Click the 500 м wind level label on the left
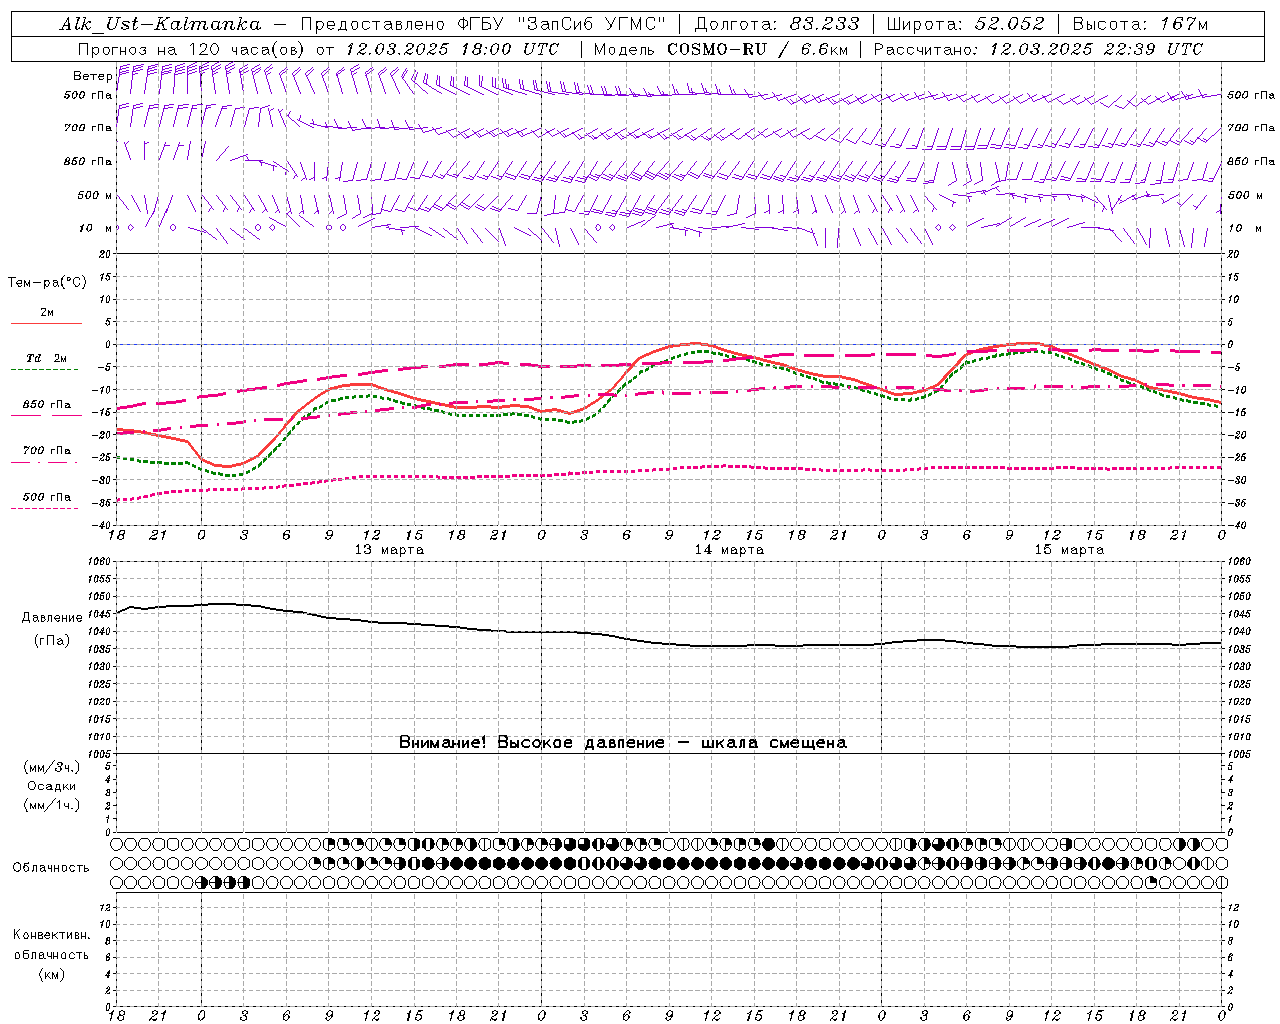 point(95,196)
